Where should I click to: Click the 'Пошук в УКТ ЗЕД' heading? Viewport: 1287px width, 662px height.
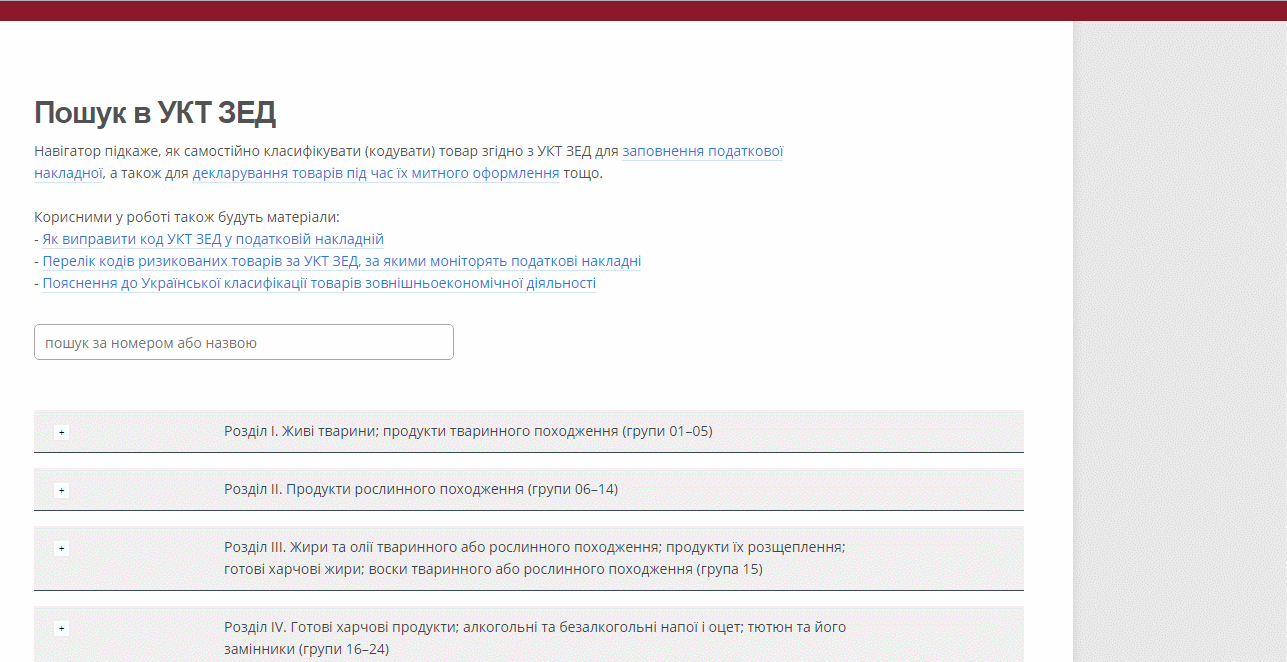point(155,113)
